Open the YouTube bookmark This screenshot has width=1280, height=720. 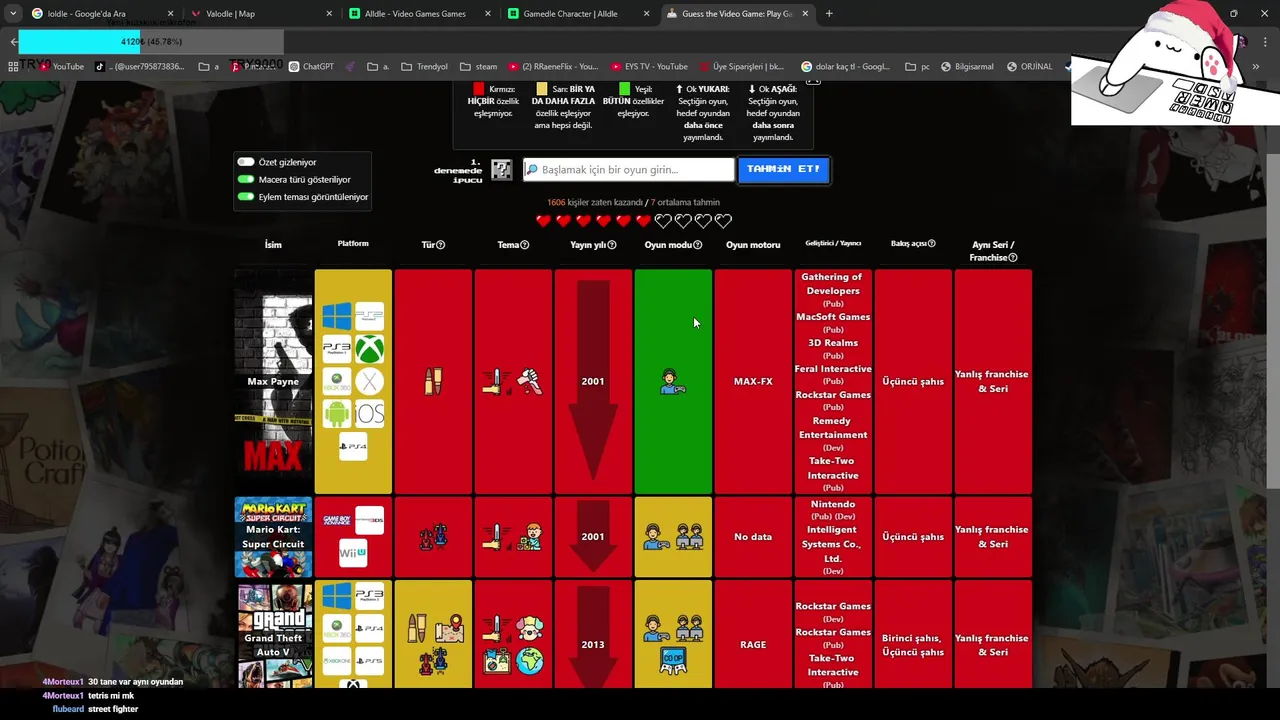pyautogui.click(x=60, y=67)
